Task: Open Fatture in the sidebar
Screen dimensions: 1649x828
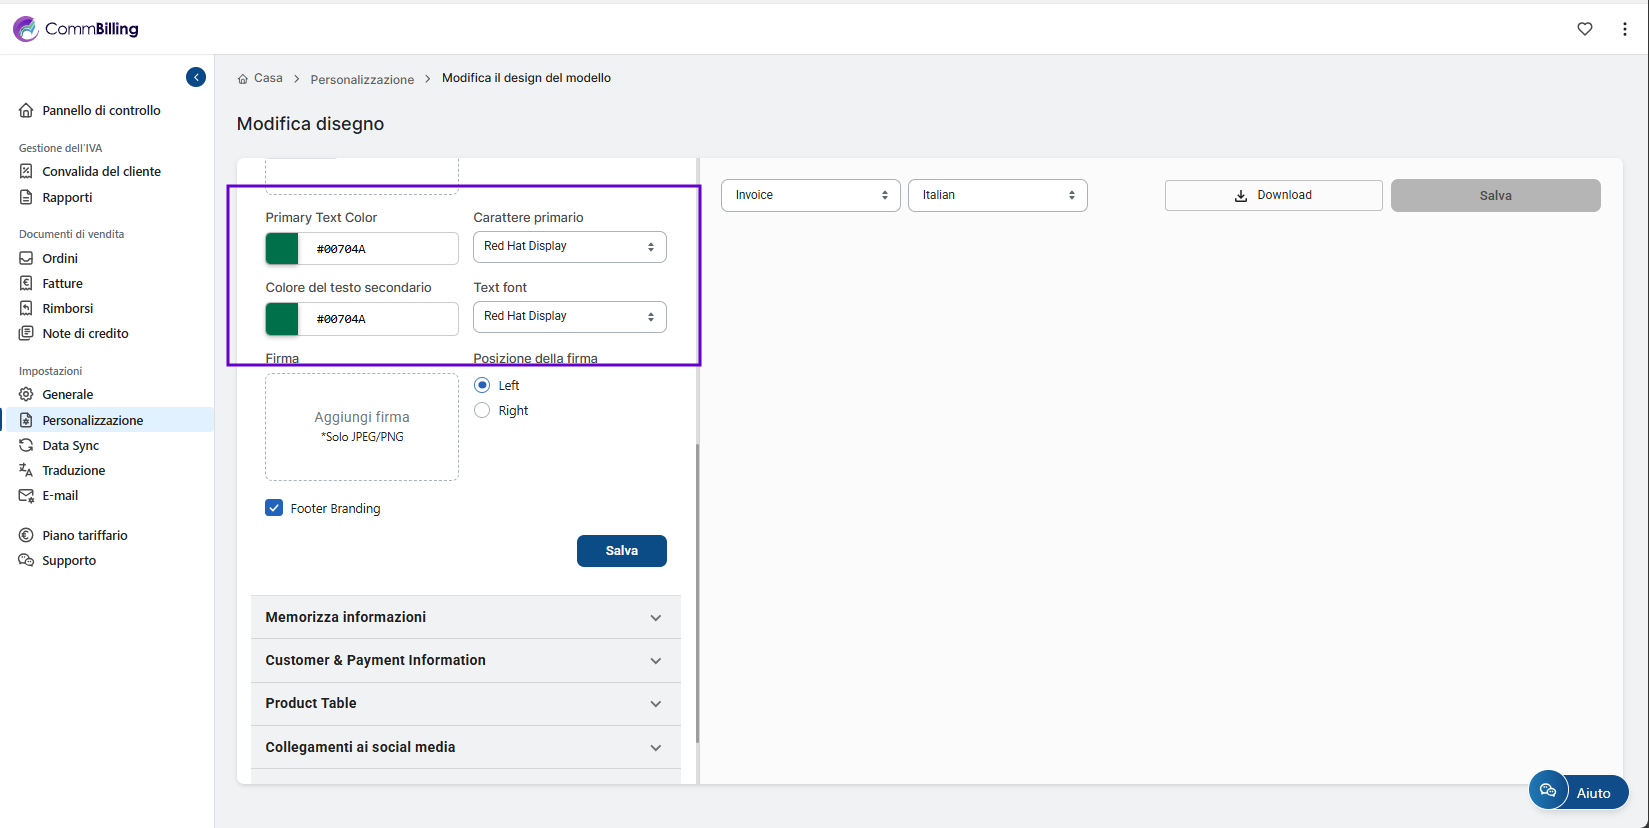Action: coord(62,283)
